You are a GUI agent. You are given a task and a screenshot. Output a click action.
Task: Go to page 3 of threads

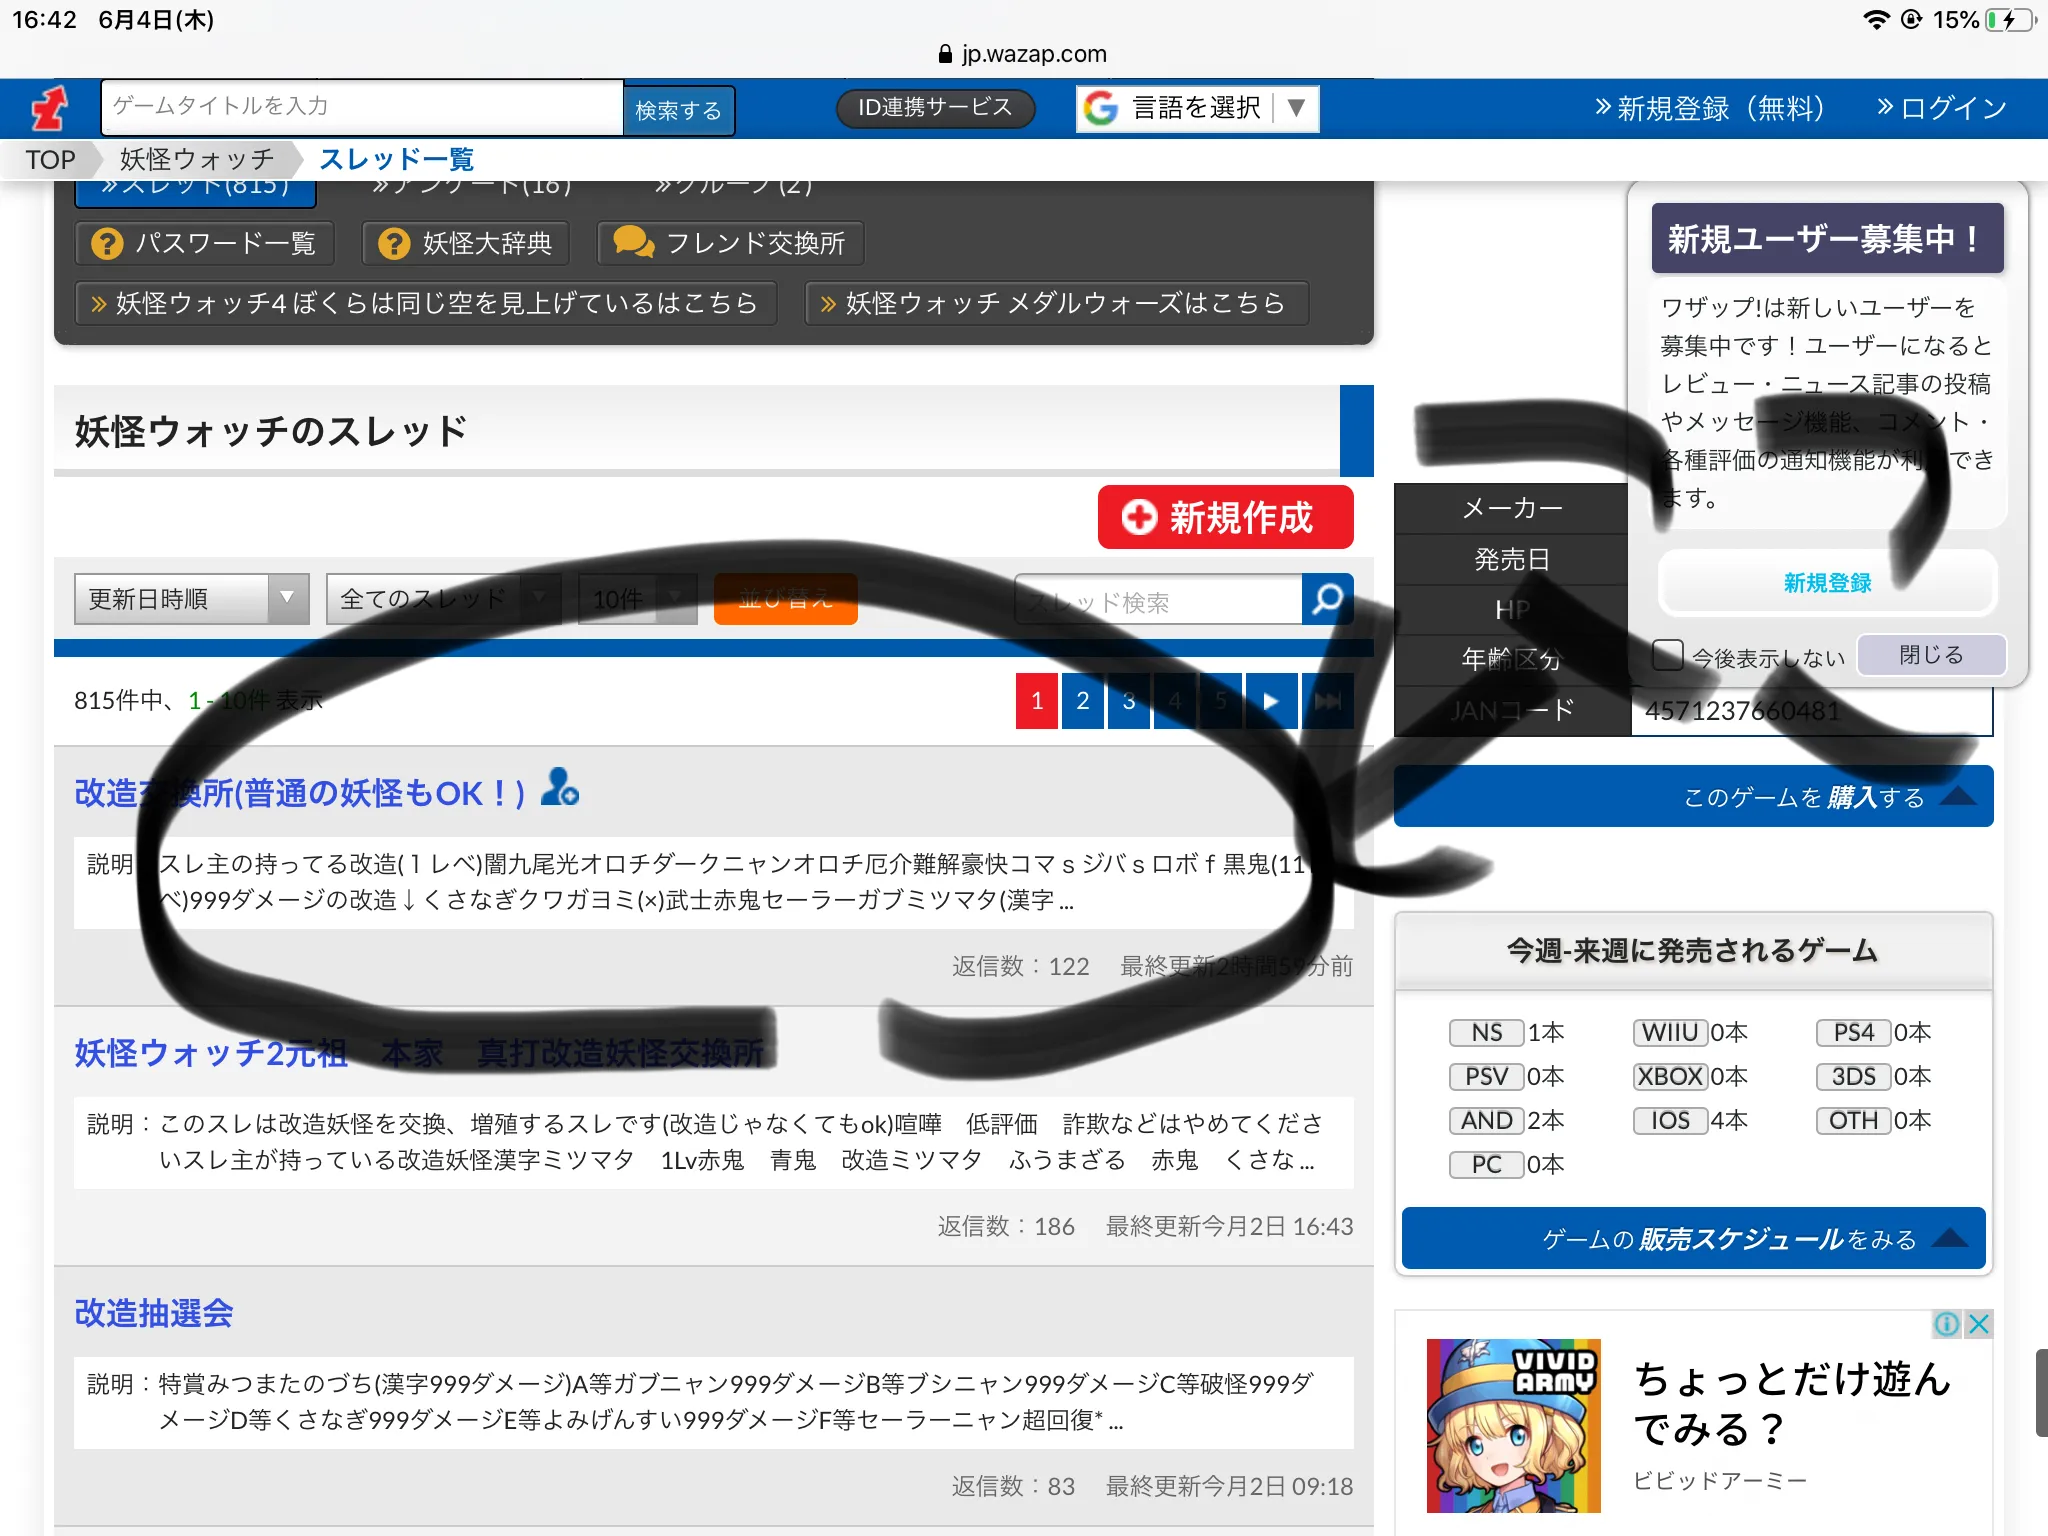pyautogui.click(x=1129, y=700)
